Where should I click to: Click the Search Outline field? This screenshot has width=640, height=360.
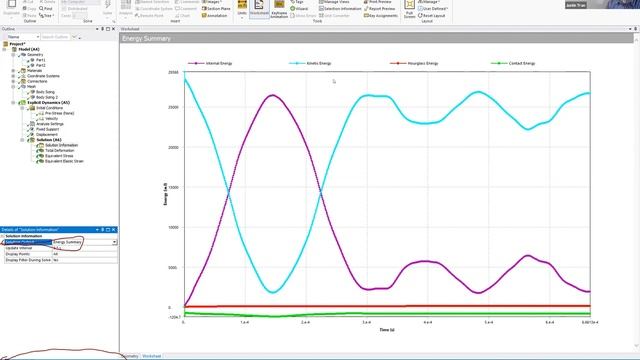(56, 37)
